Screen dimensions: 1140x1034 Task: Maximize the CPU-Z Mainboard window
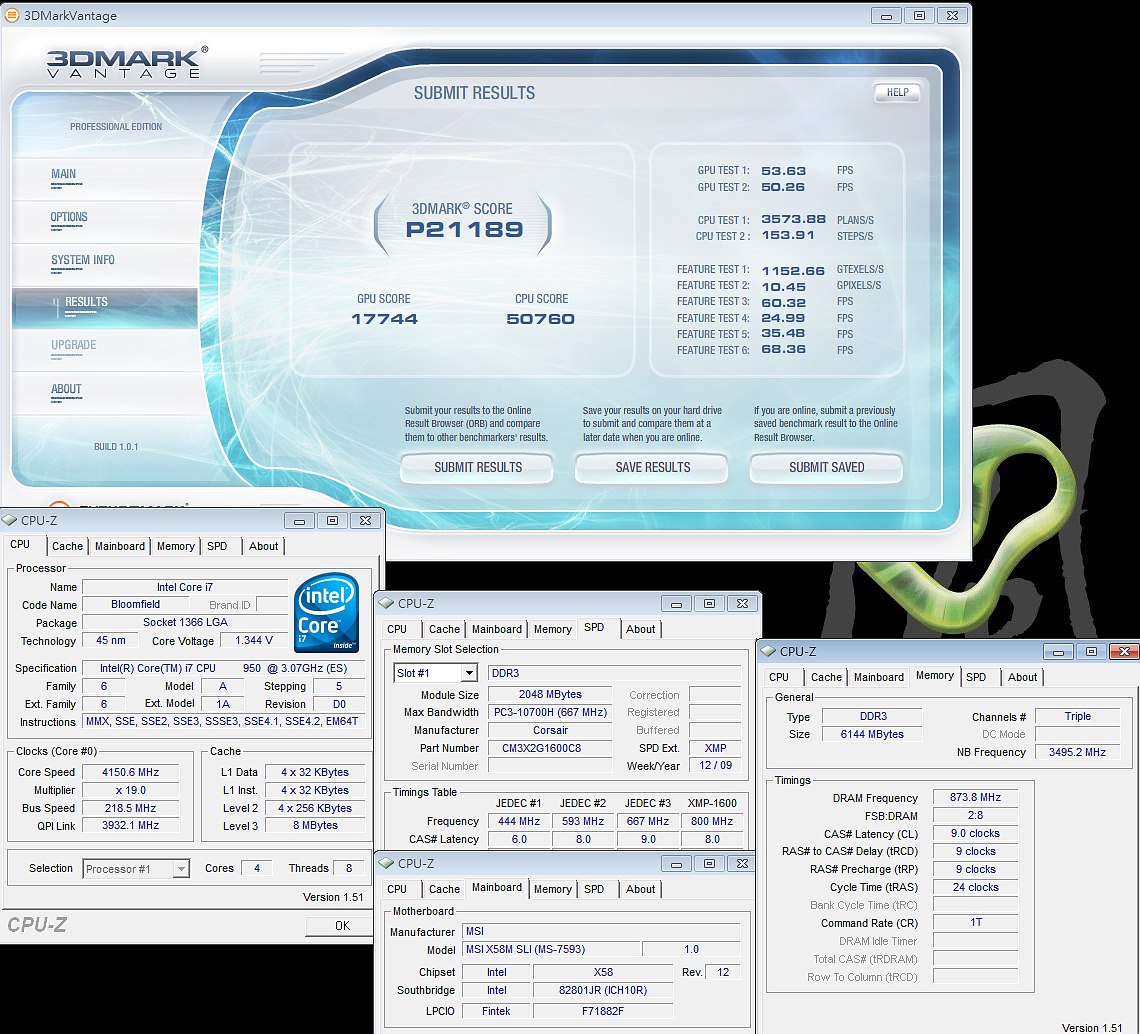[x=710, y=863]
